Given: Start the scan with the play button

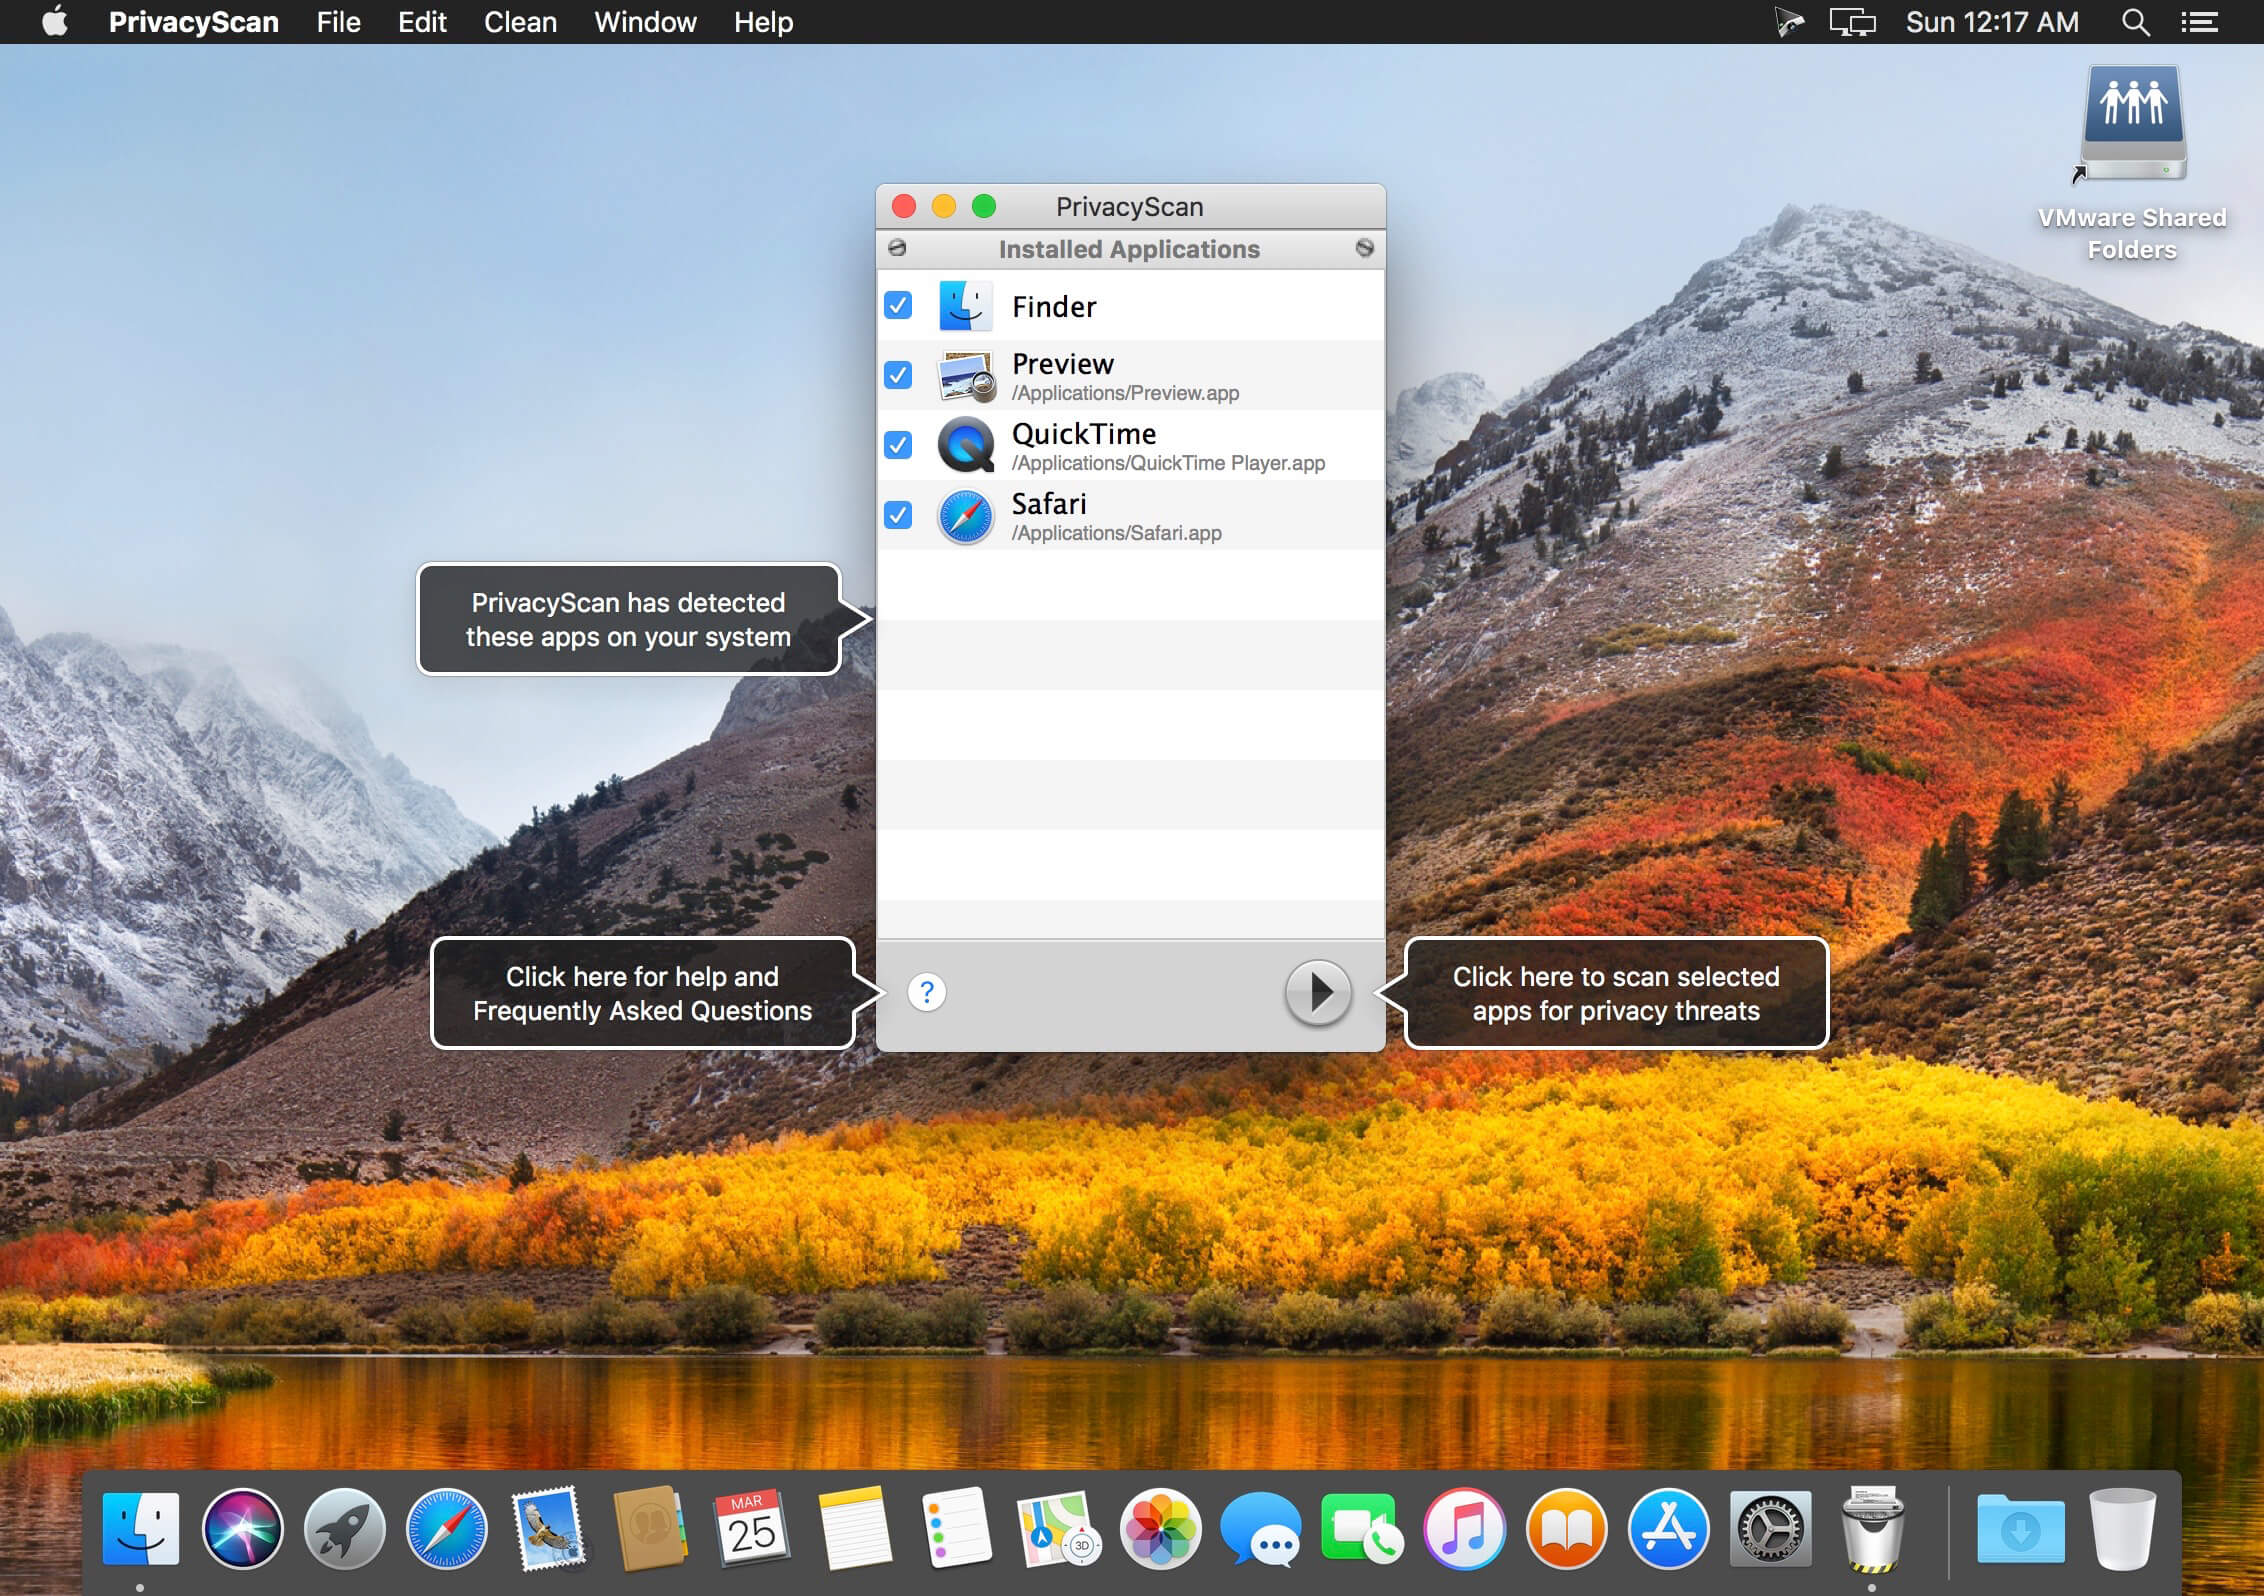Looking at the screenshot, I should (1317, 992).
